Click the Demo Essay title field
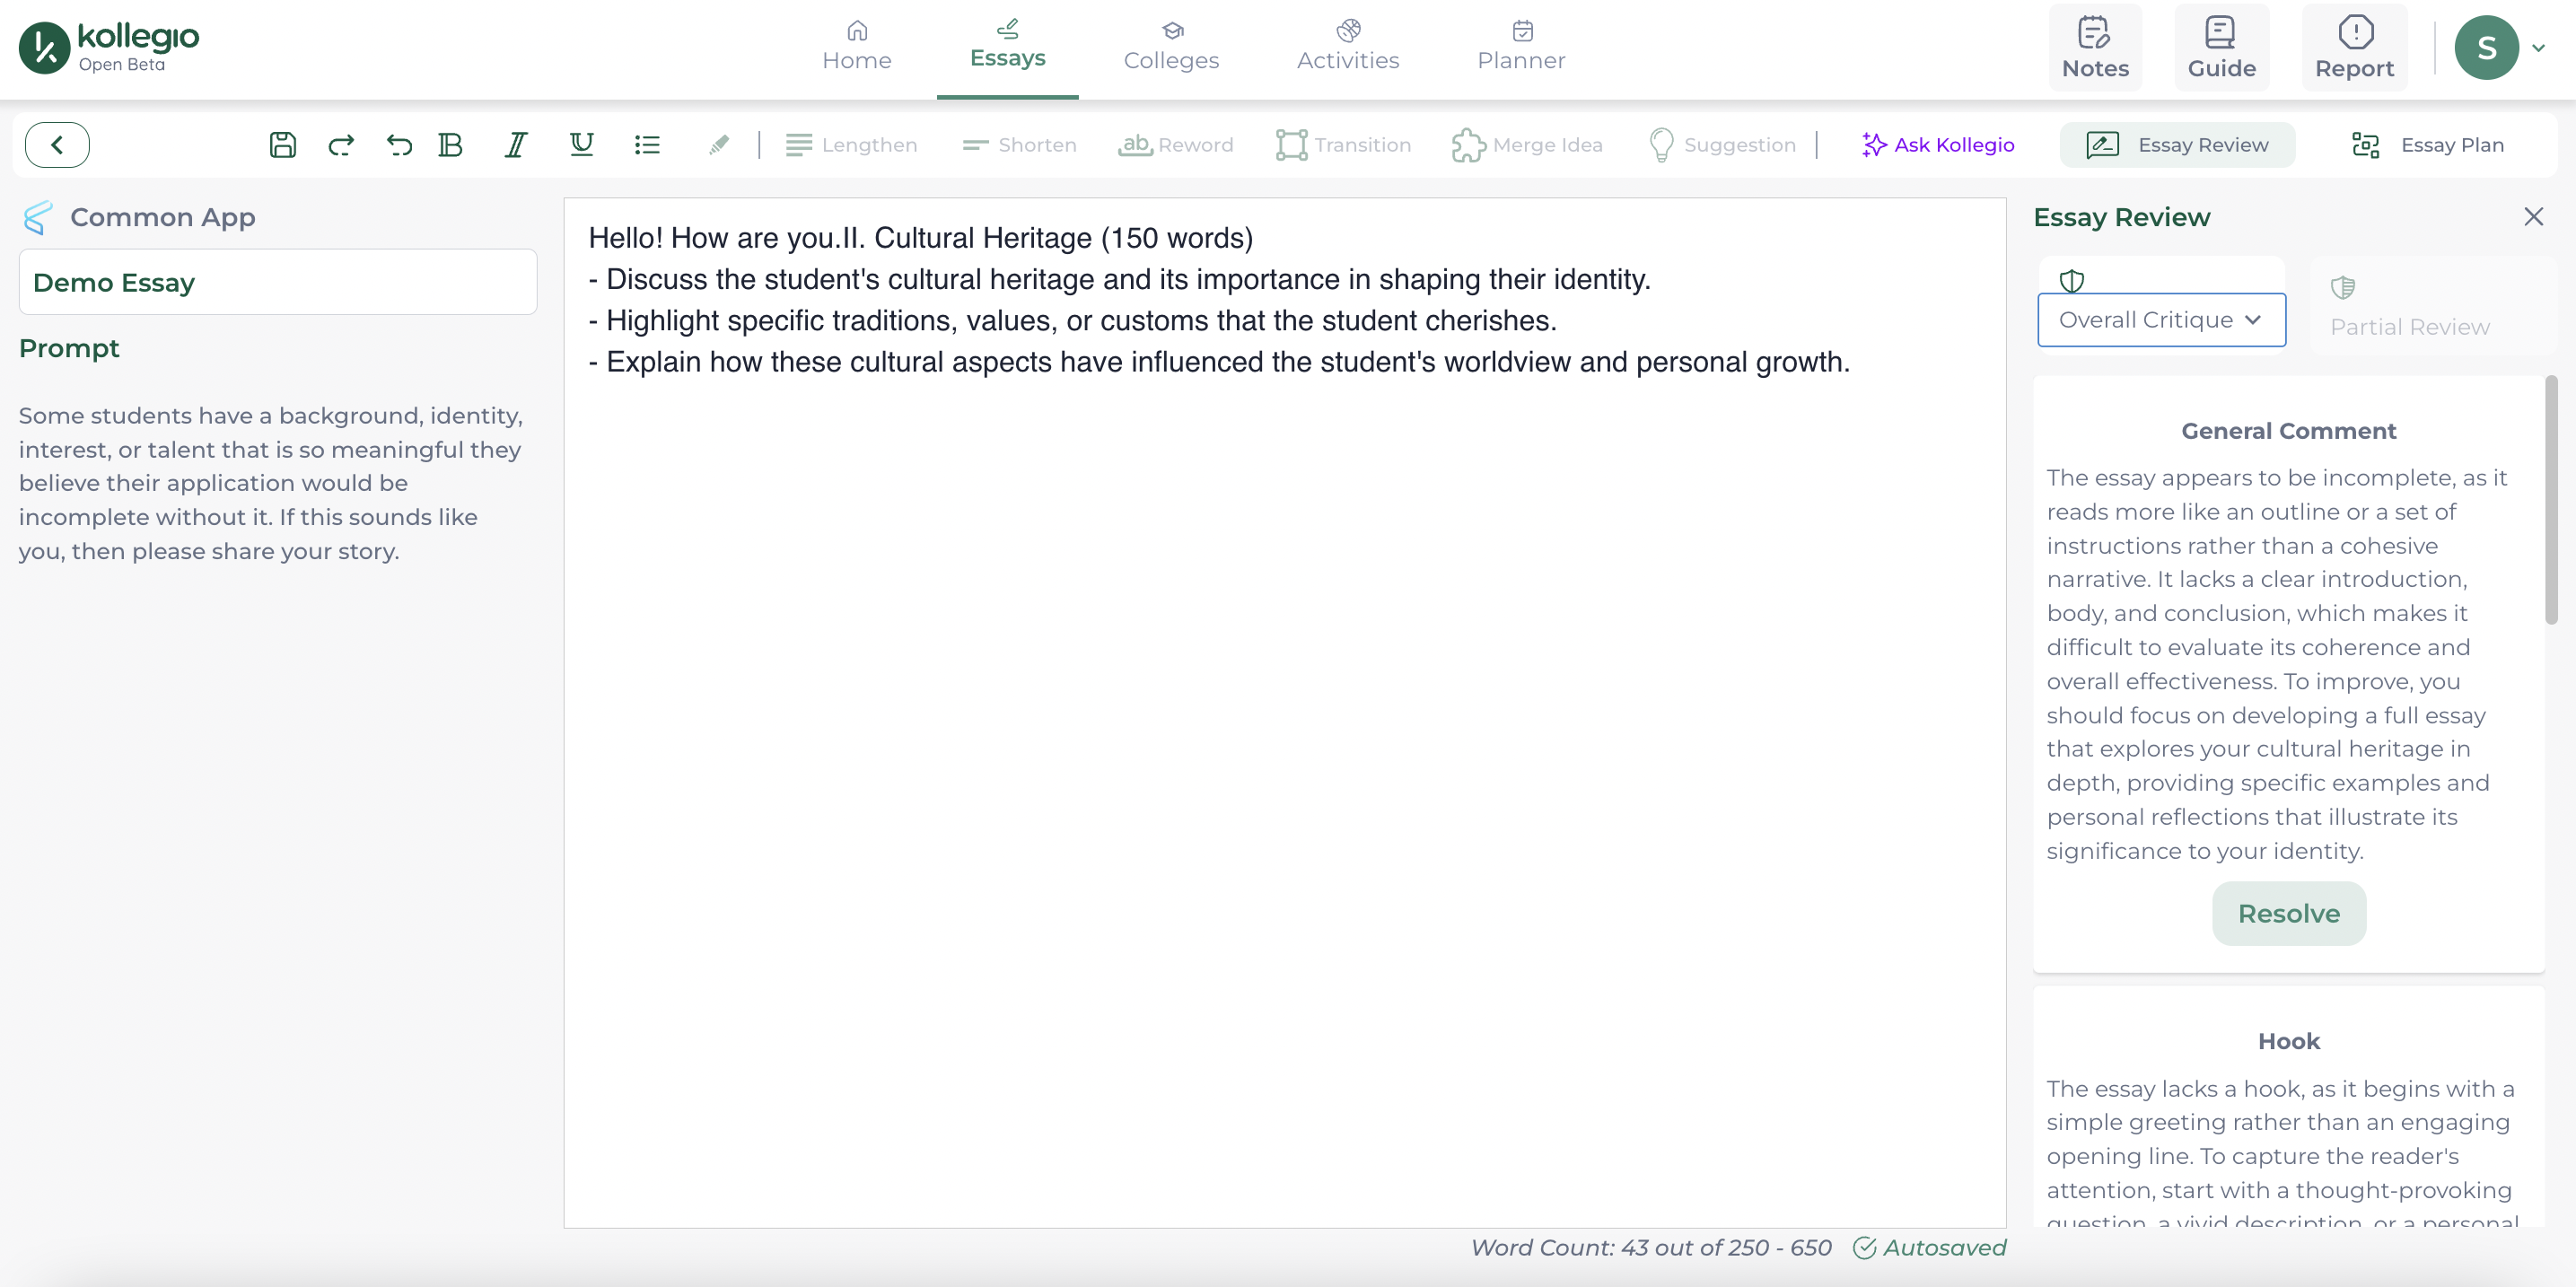 click(278, 283)
